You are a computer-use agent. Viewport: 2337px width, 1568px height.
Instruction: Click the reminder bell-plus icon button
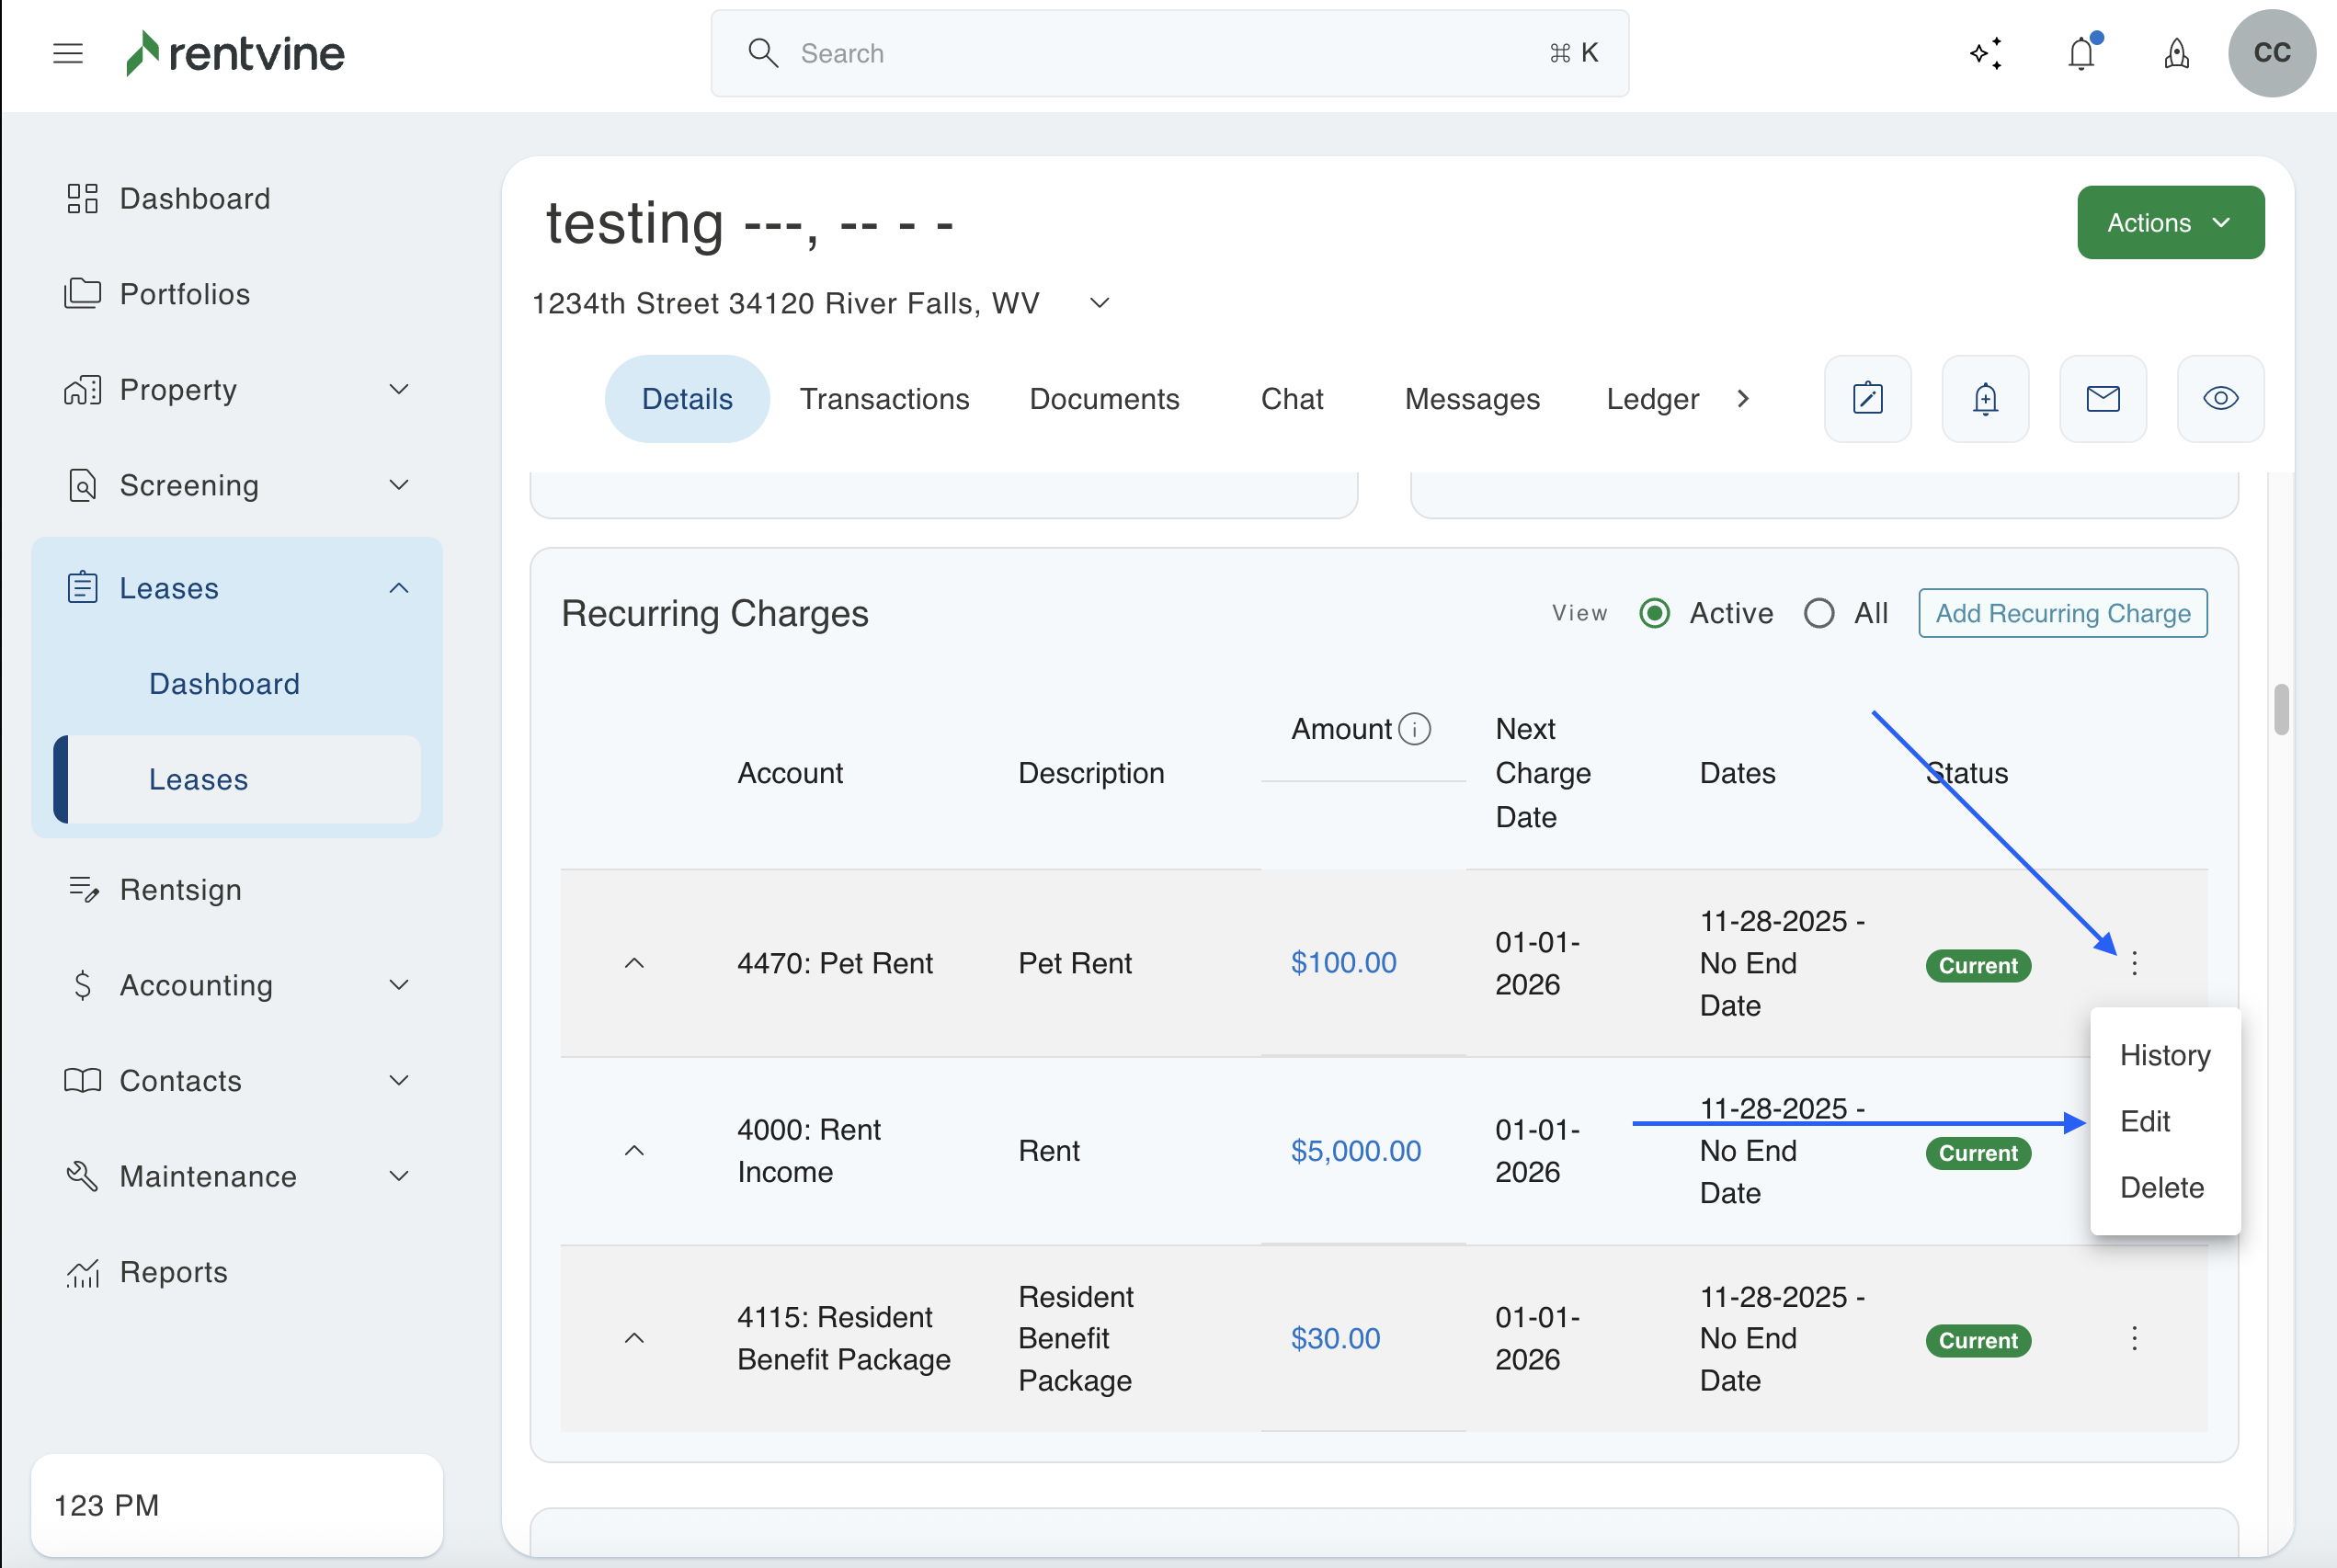(x=1985, y=398)
